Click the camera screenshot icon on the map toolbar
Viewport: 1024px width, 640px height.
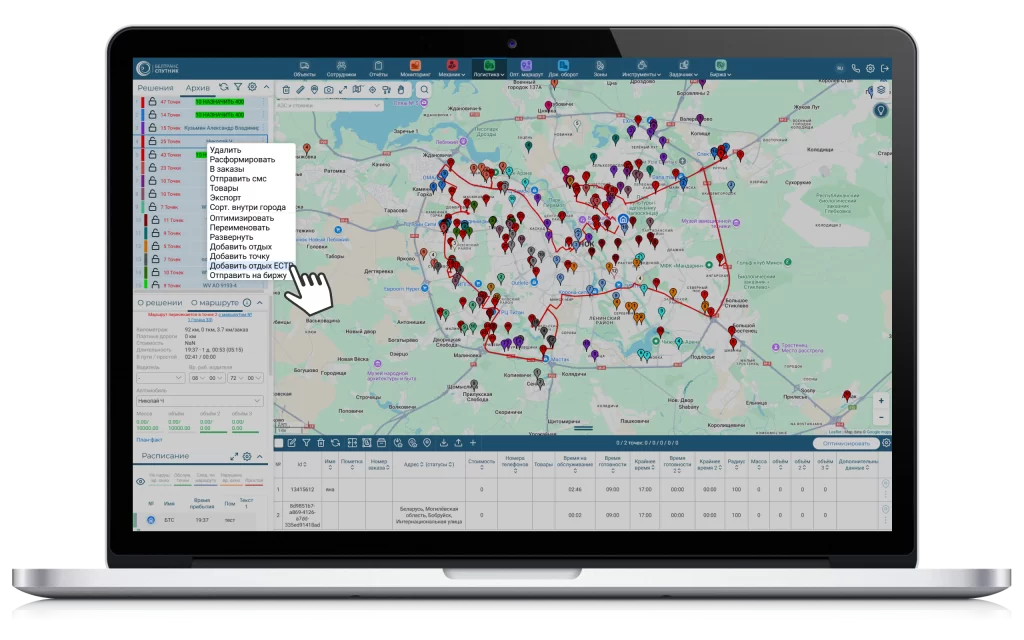click(x=328, y=90)
